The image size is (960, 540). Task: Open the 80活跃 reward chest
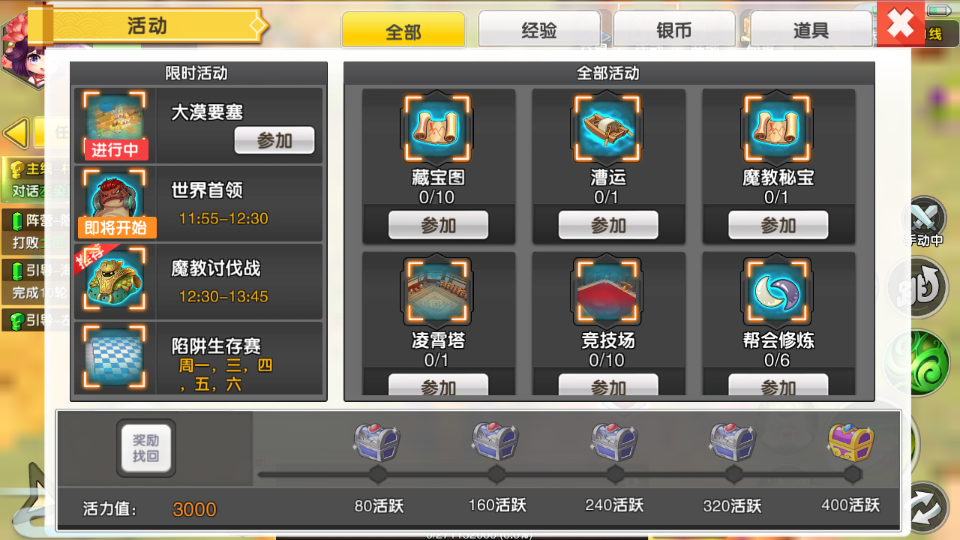[377, 442]
